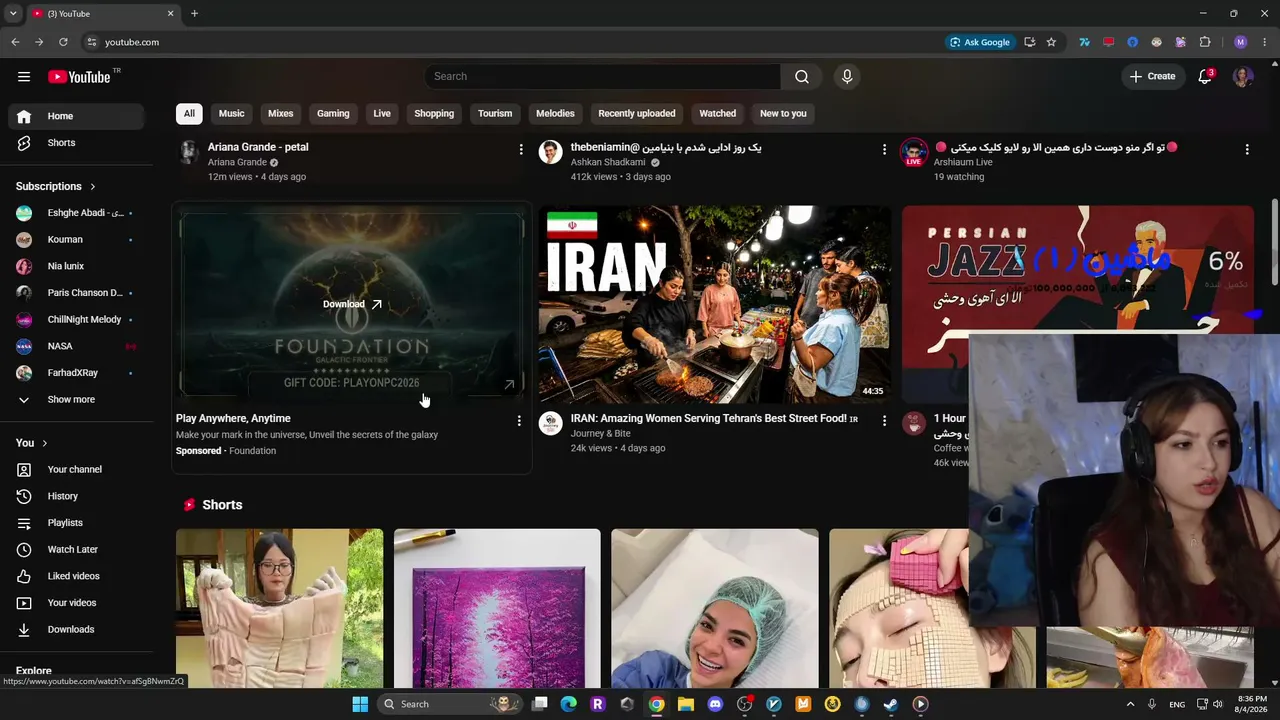Image resolution: width=1280 pixels, height=720 pixels.
Task: Open Discord from the taskbar
Action: 715,704
